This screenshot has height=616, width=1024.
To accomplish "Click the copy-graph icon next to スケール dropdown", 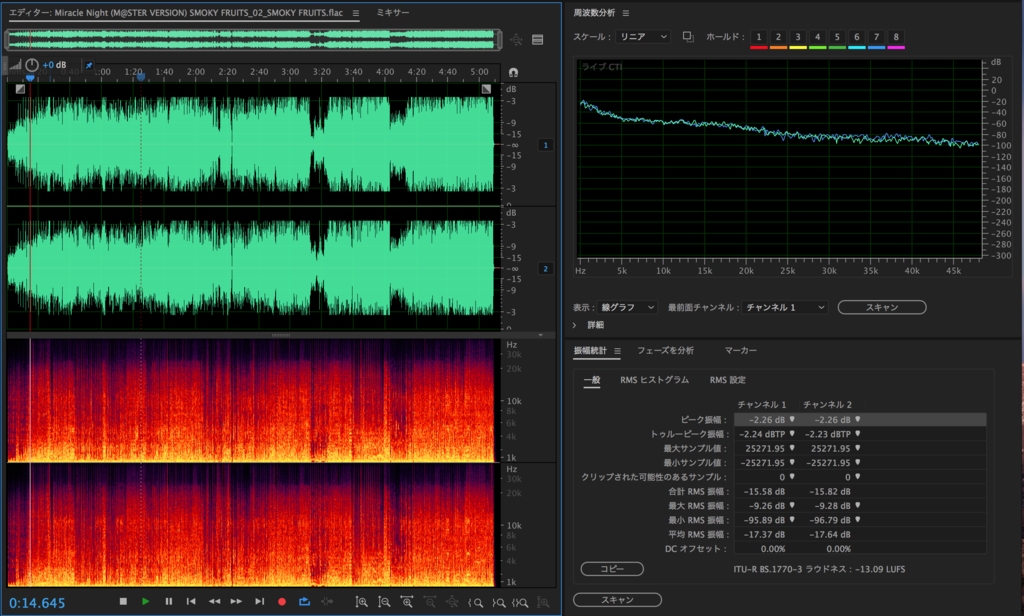I will click(x=688, y=37).
